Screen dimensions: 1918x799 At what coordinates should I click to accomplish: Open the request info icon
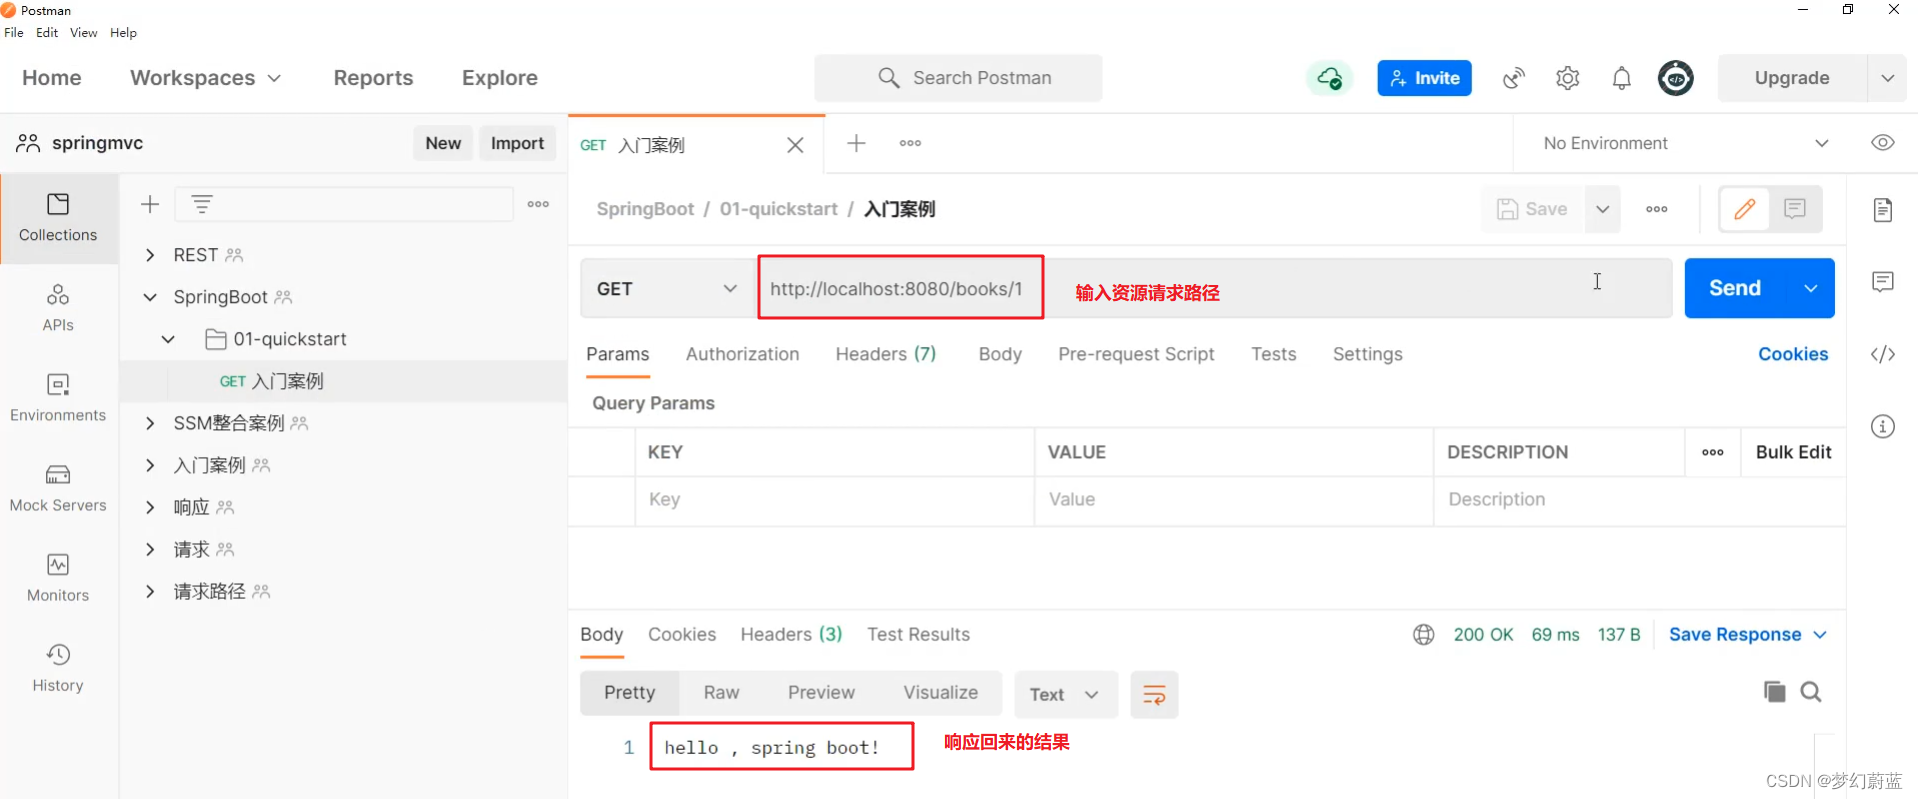click(1883, 427)
